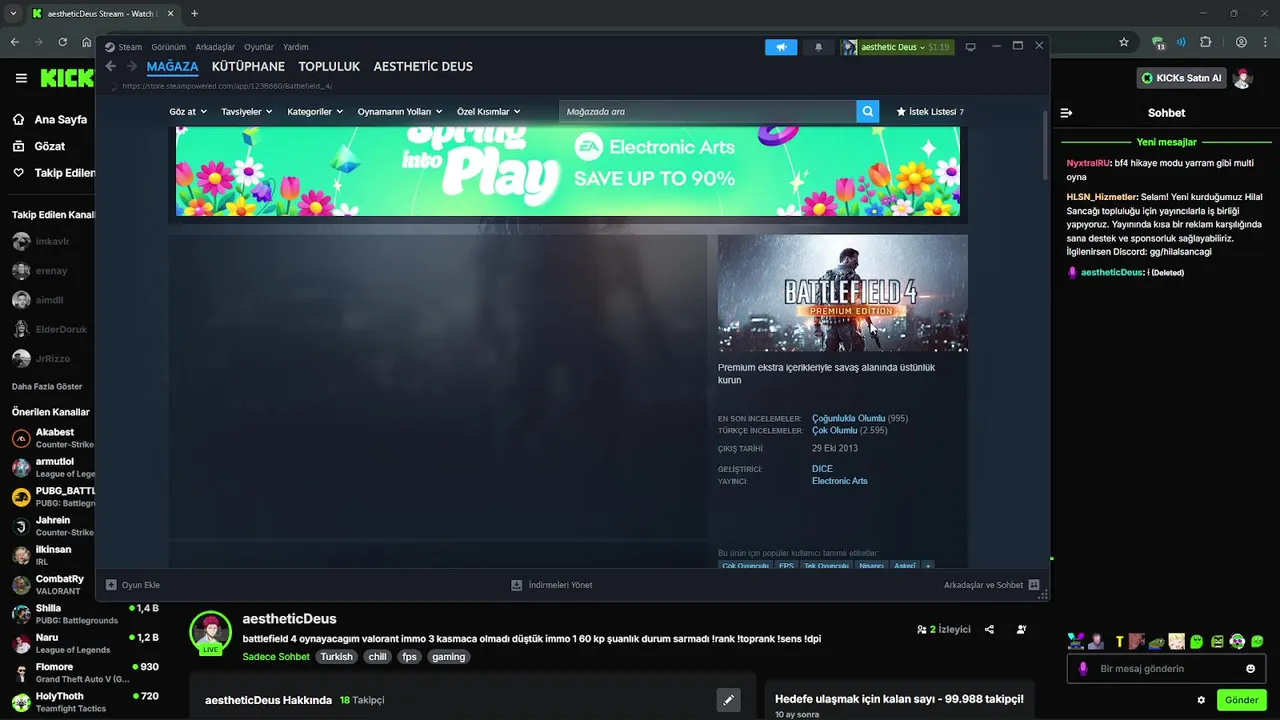Go forward in Steam navigation
The height and width of the screenshot is (720, 1280).
coord(131,67)
